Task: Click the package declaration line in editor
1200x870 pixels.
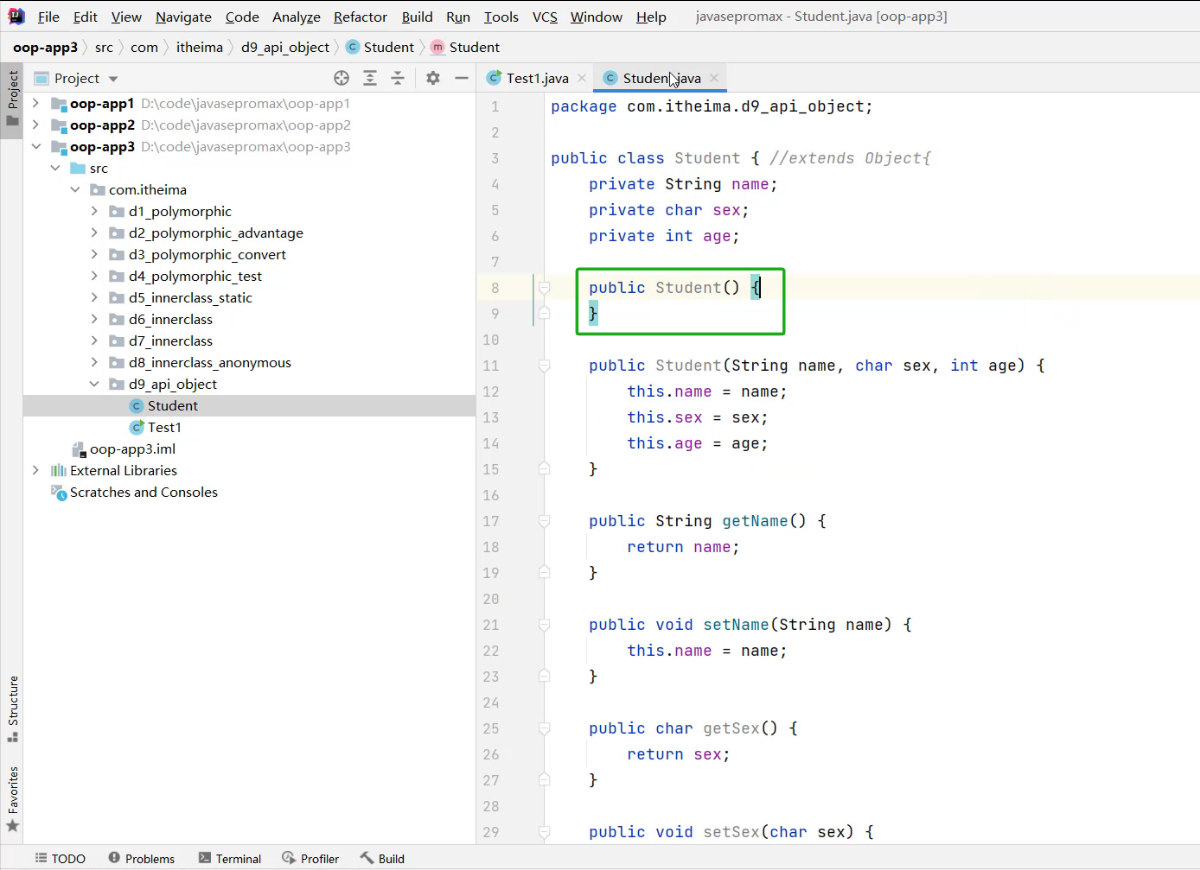Action: pyautogui.click(x=712, y=106)
